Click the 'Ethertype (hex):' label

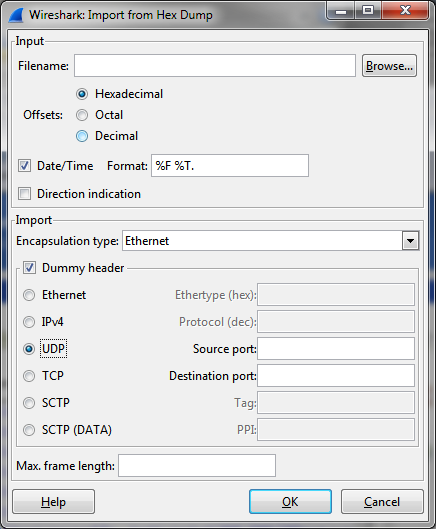216,295
